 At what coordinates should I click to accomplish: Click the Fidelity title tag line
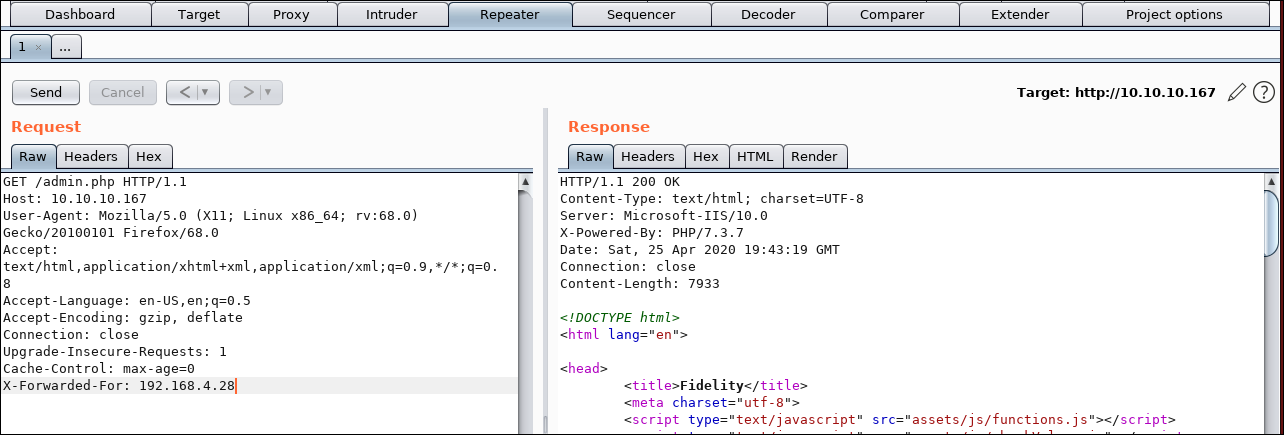[x=716, y=386]
